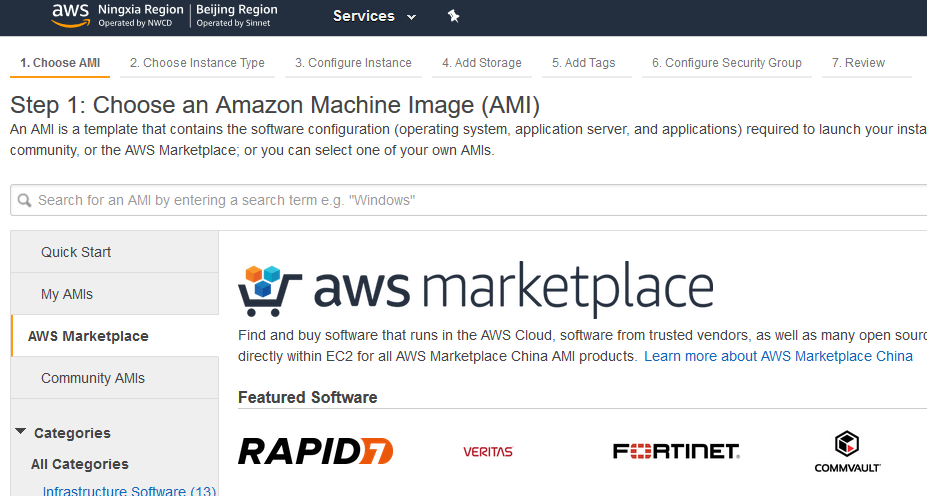Viewport: 927px width, 496px height.
Task: Click the AWS logo in header
Action: (x=70, y=16)
